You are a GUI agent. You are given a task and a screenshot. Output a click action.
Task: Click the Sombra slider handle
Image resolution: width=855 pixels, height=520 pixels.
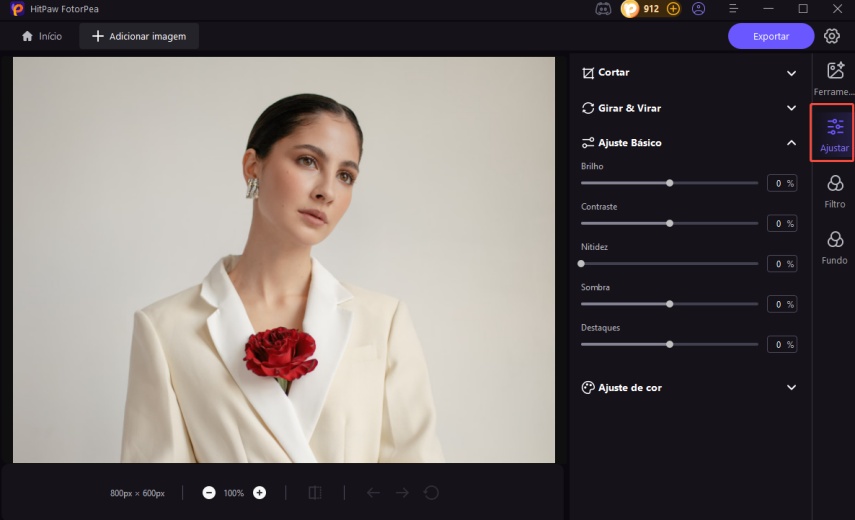pos(670,304)
